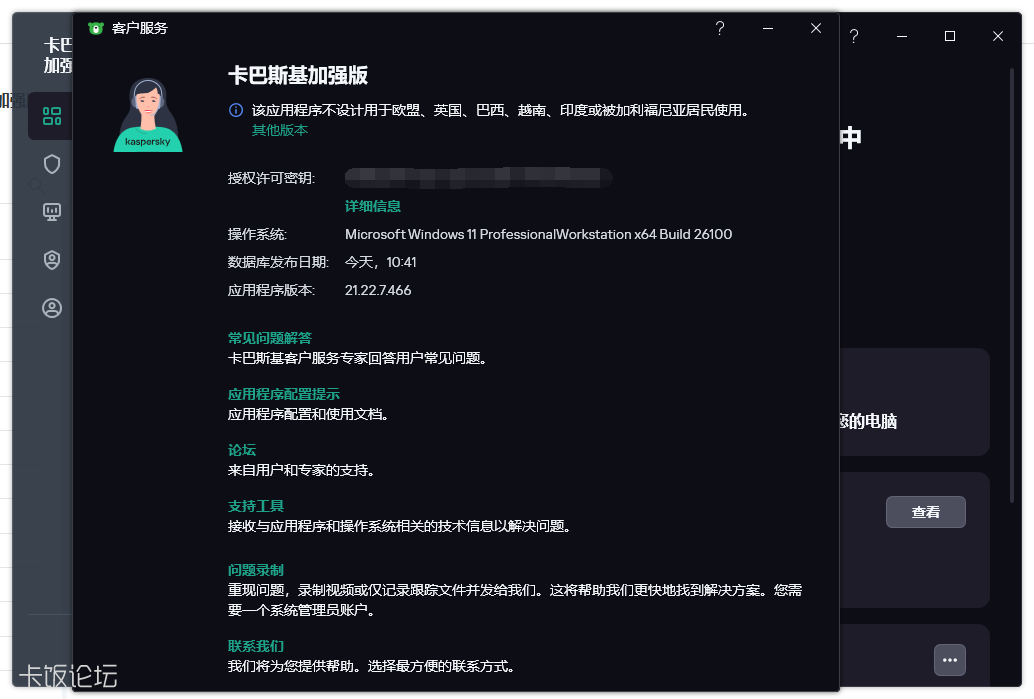
Task: Open the Identity profile sidebar icon
Action: pyautogui.click(x=51, y=308)
